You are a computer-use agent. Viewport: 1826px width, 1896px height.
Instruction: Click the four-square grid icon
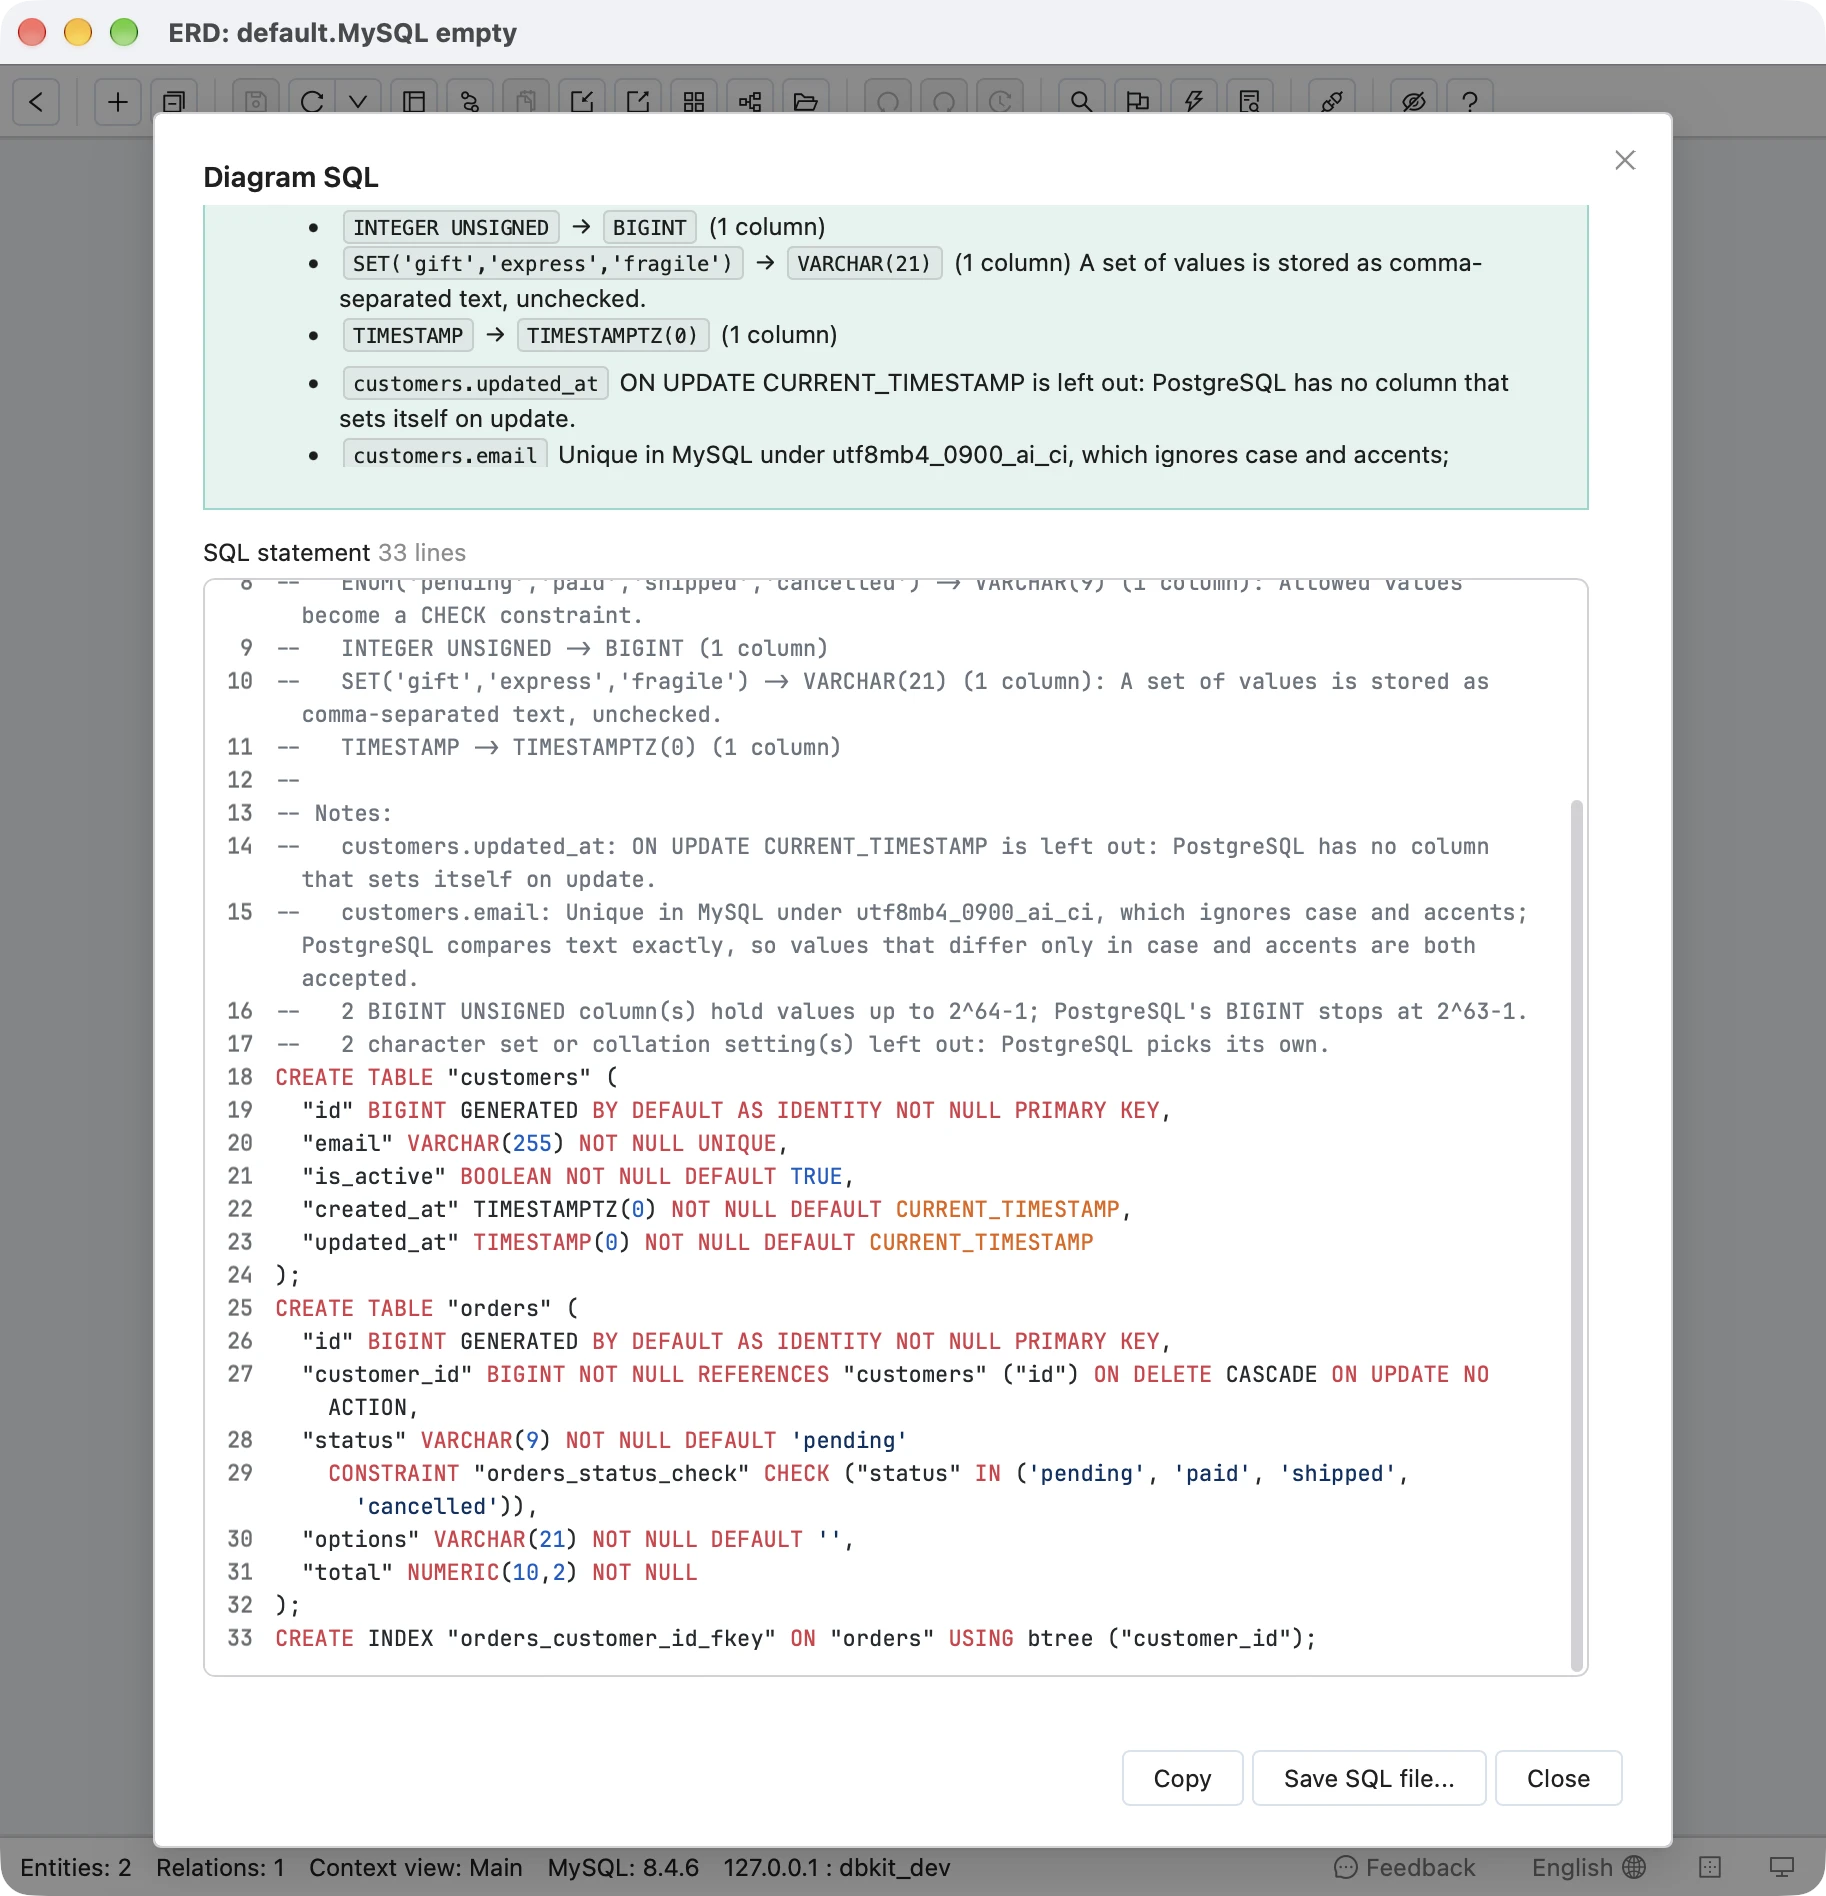coord(694,101)
